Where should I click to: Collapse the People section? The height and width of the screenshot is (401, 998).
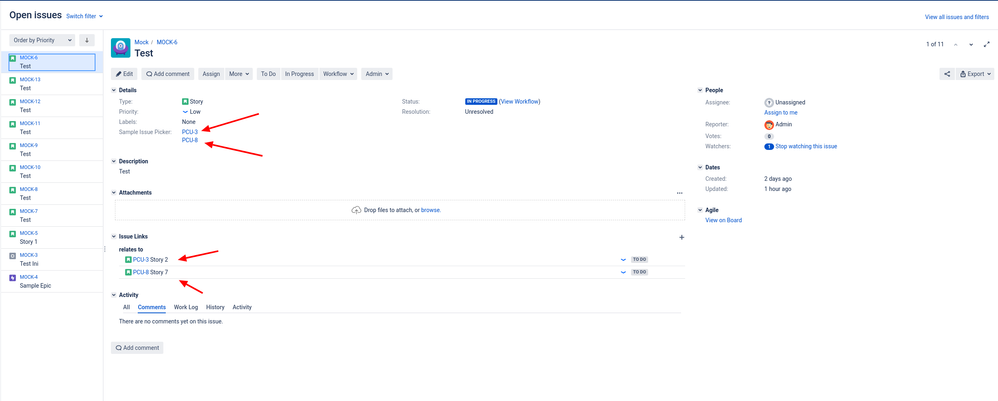click(x=700, y=90)
